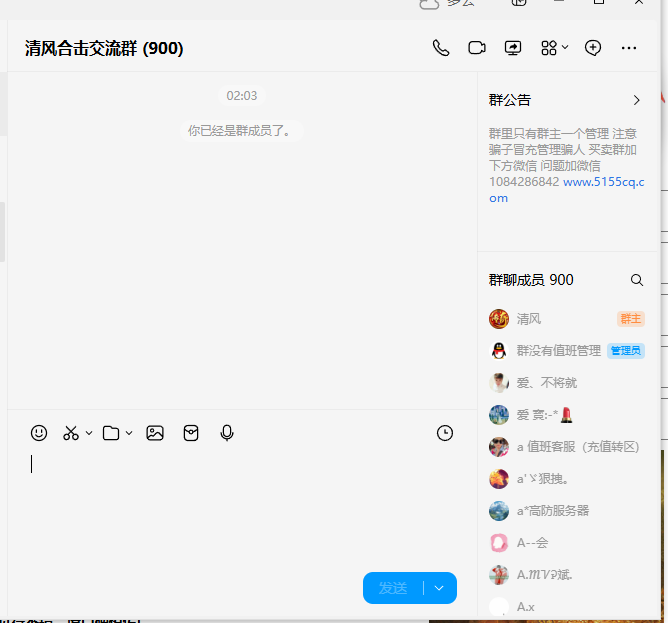The height and width of the screenshot is (623, 668).
Task: Open chat history clock icon
Action: pyautogui.click(x=445, y=433)
